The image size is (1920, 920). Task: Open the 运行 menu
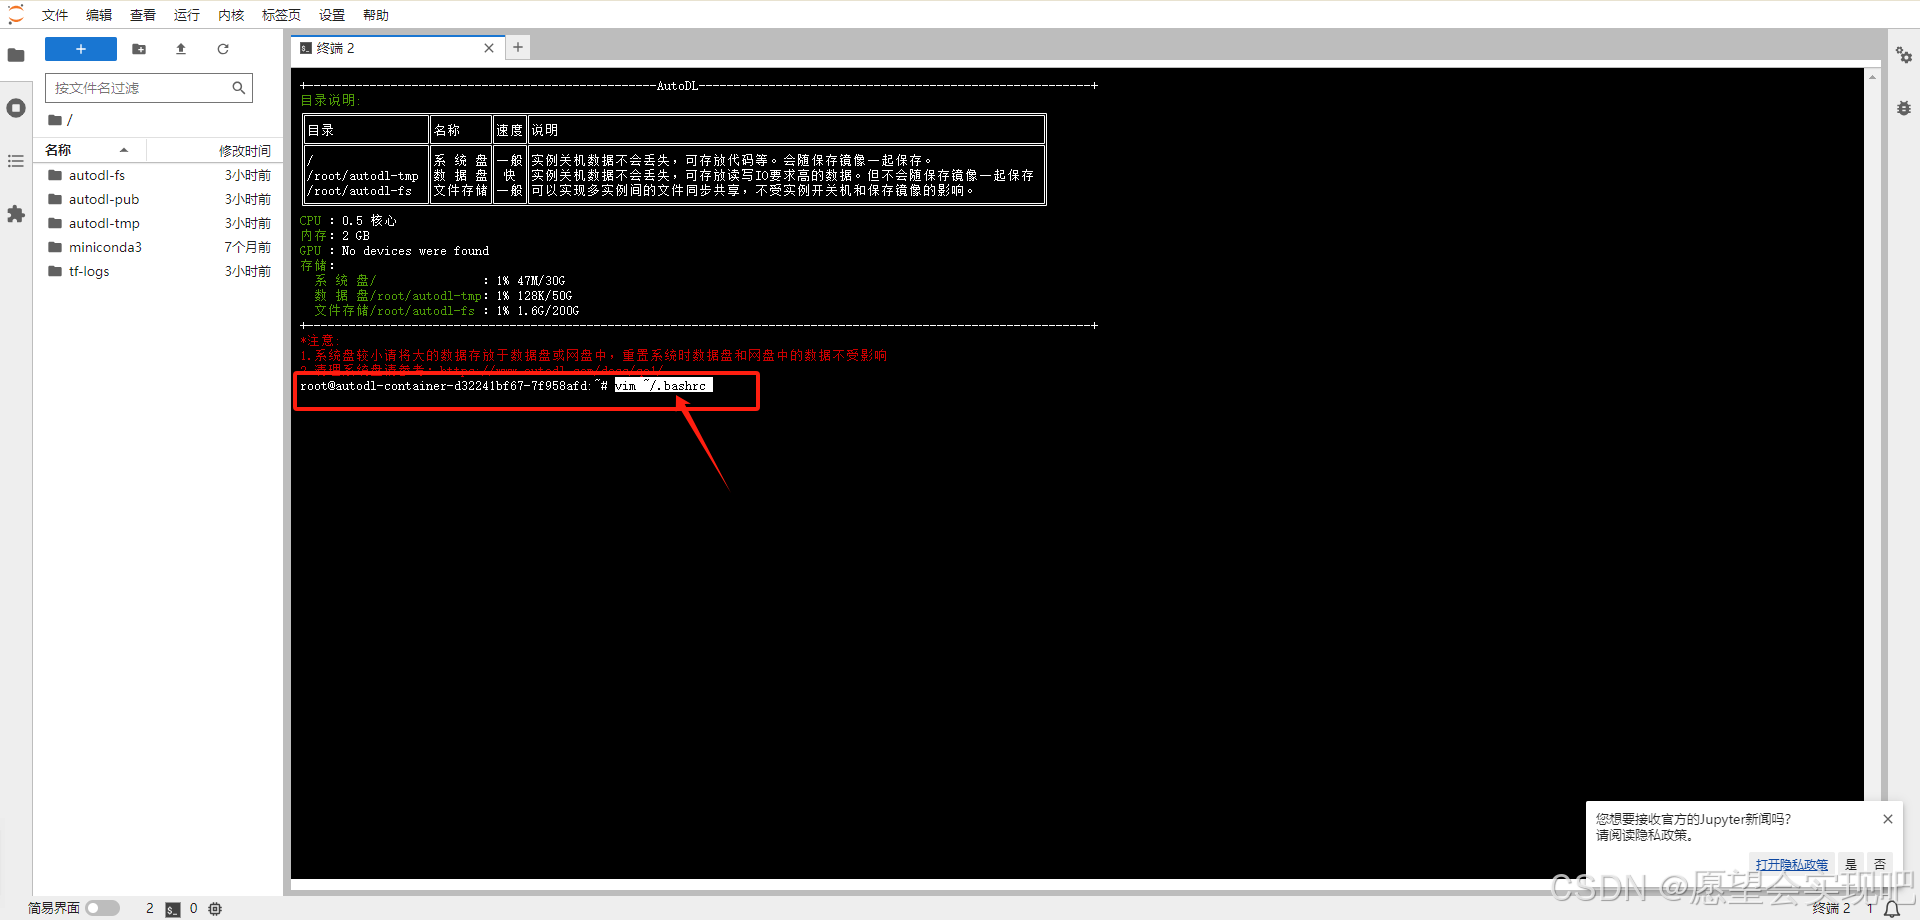tap(187, 15)
